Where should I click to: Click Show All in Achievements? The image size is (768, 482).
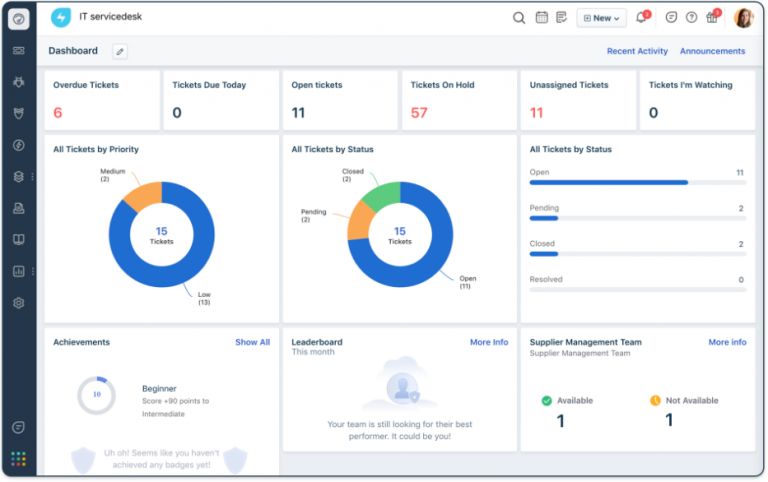tap(252, 342)
